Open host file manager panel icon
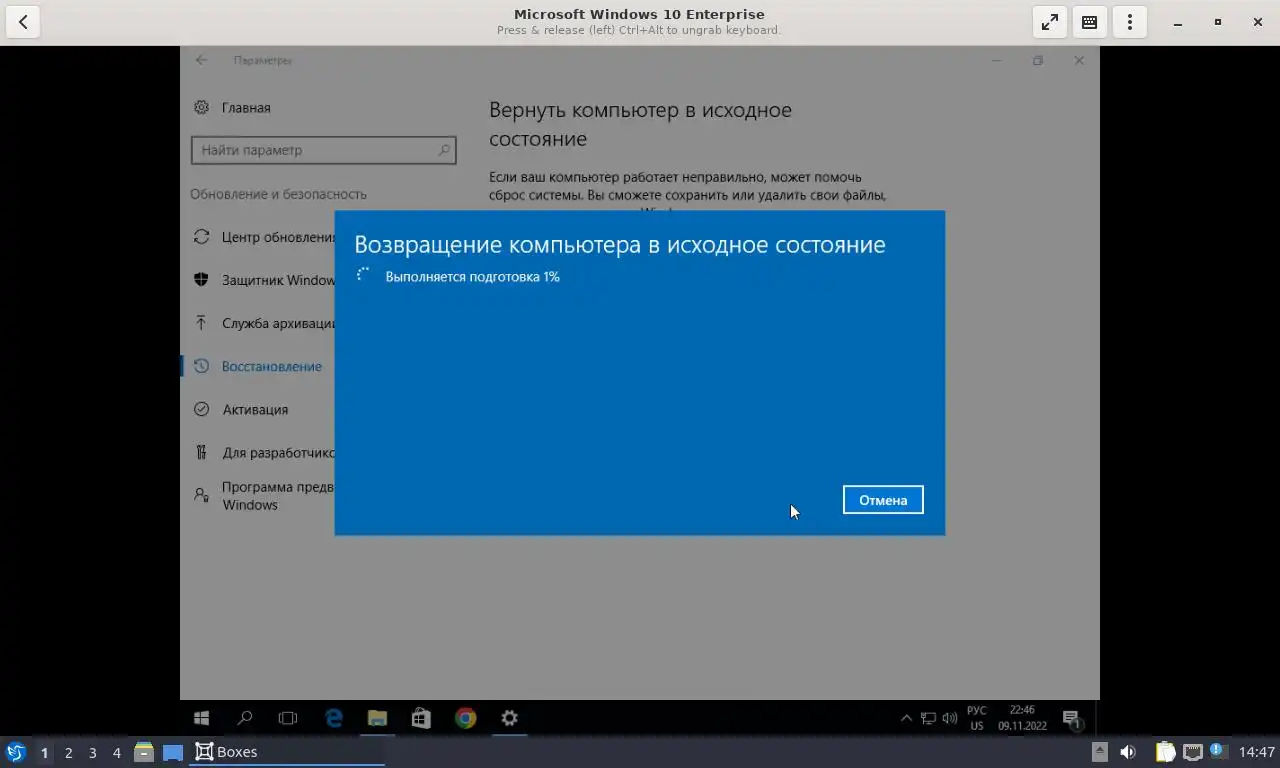Image resolution: width=1280 pixels, height=768 pixels. click(x=144, y=752)
